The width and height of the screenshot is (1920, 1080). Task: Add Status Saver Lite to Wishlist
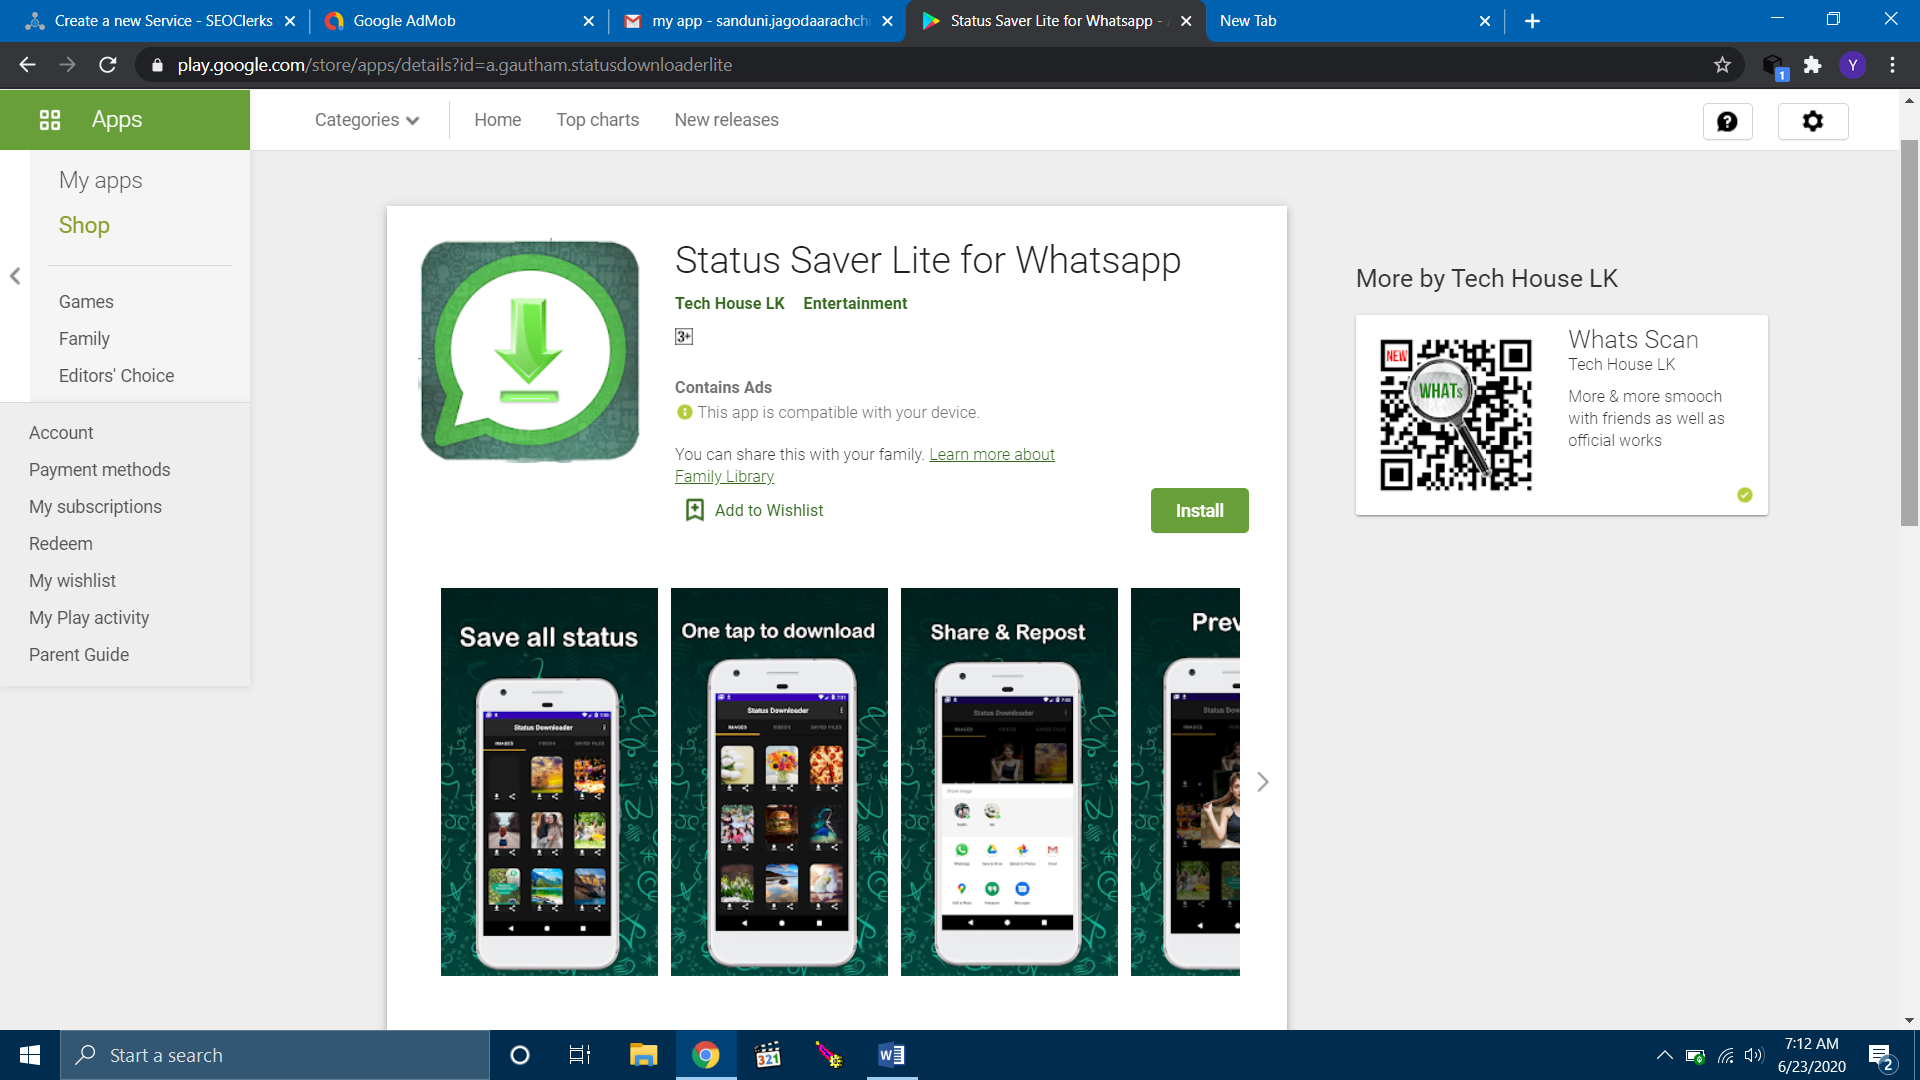coord(768,510)
